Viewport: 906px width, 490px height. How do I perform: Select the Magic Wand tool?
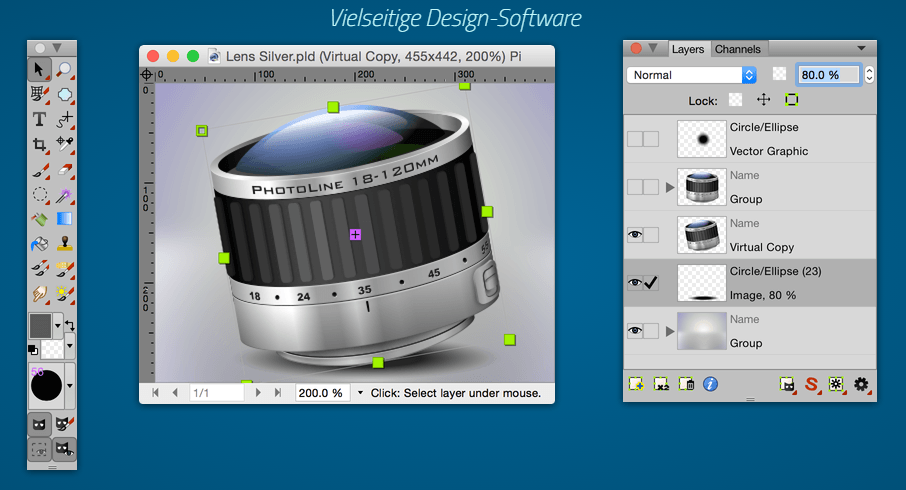(64, 195)
